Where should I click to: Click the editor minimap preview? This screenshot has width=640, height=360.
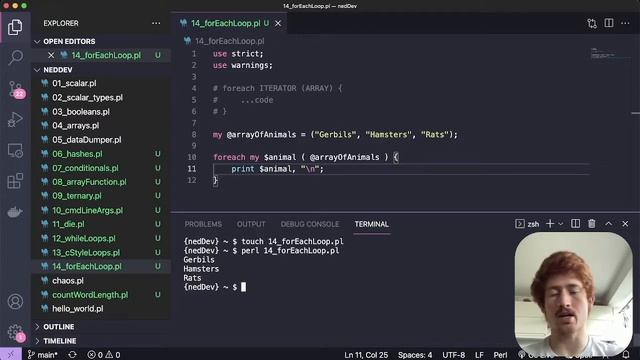click(611, 53)
